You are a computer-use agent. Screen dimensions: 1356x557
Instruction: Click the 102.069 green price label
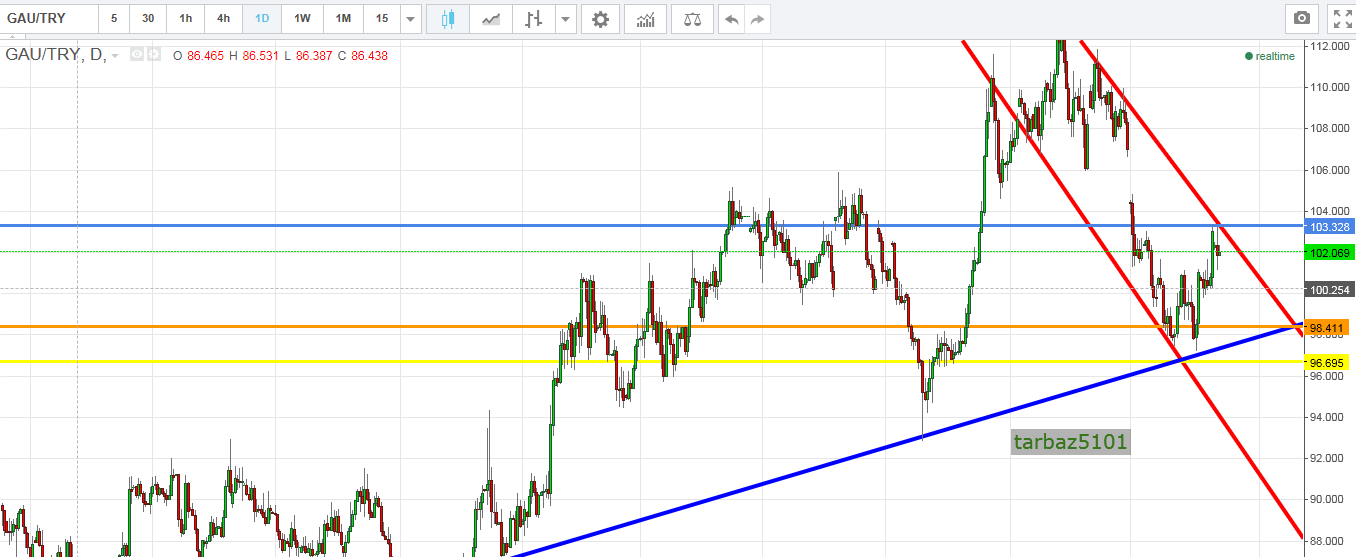[1330, 253]
